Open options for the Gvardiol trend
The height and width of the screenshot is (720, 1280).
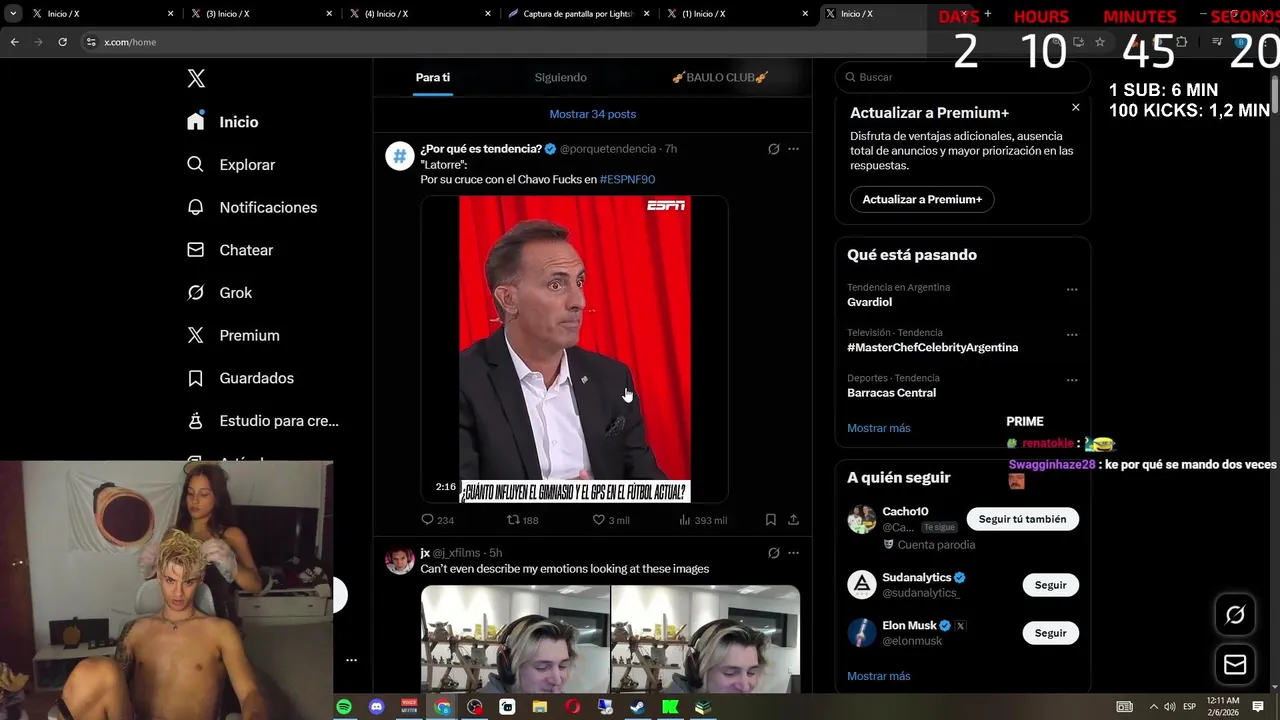coord(1072,290)
